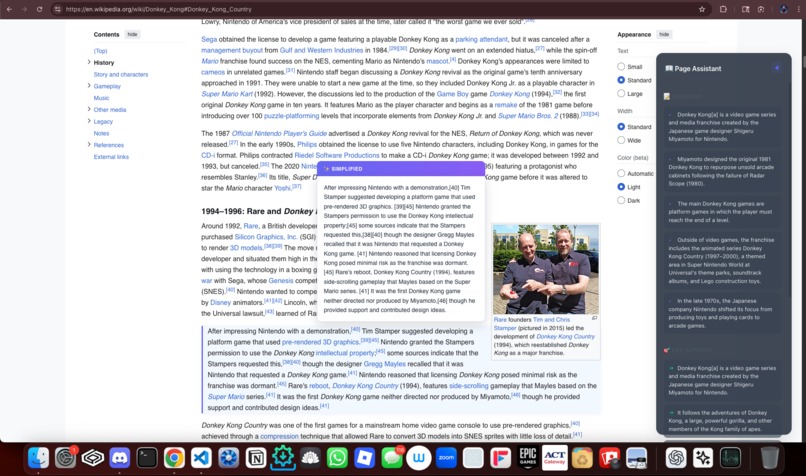Launch Notion from the dock
This screenshot has width=806, height=476.
click(255, 457)
